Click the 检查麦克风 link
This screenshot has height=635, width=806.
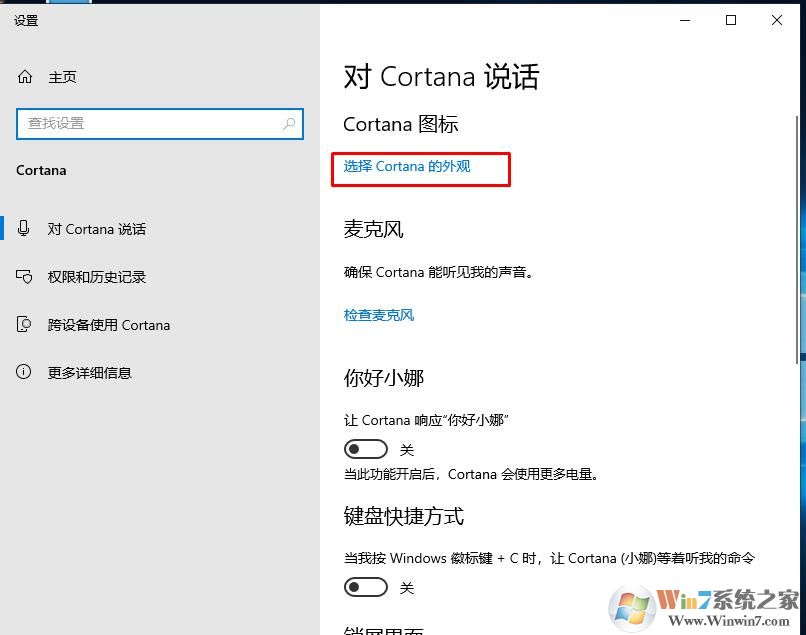379,315
